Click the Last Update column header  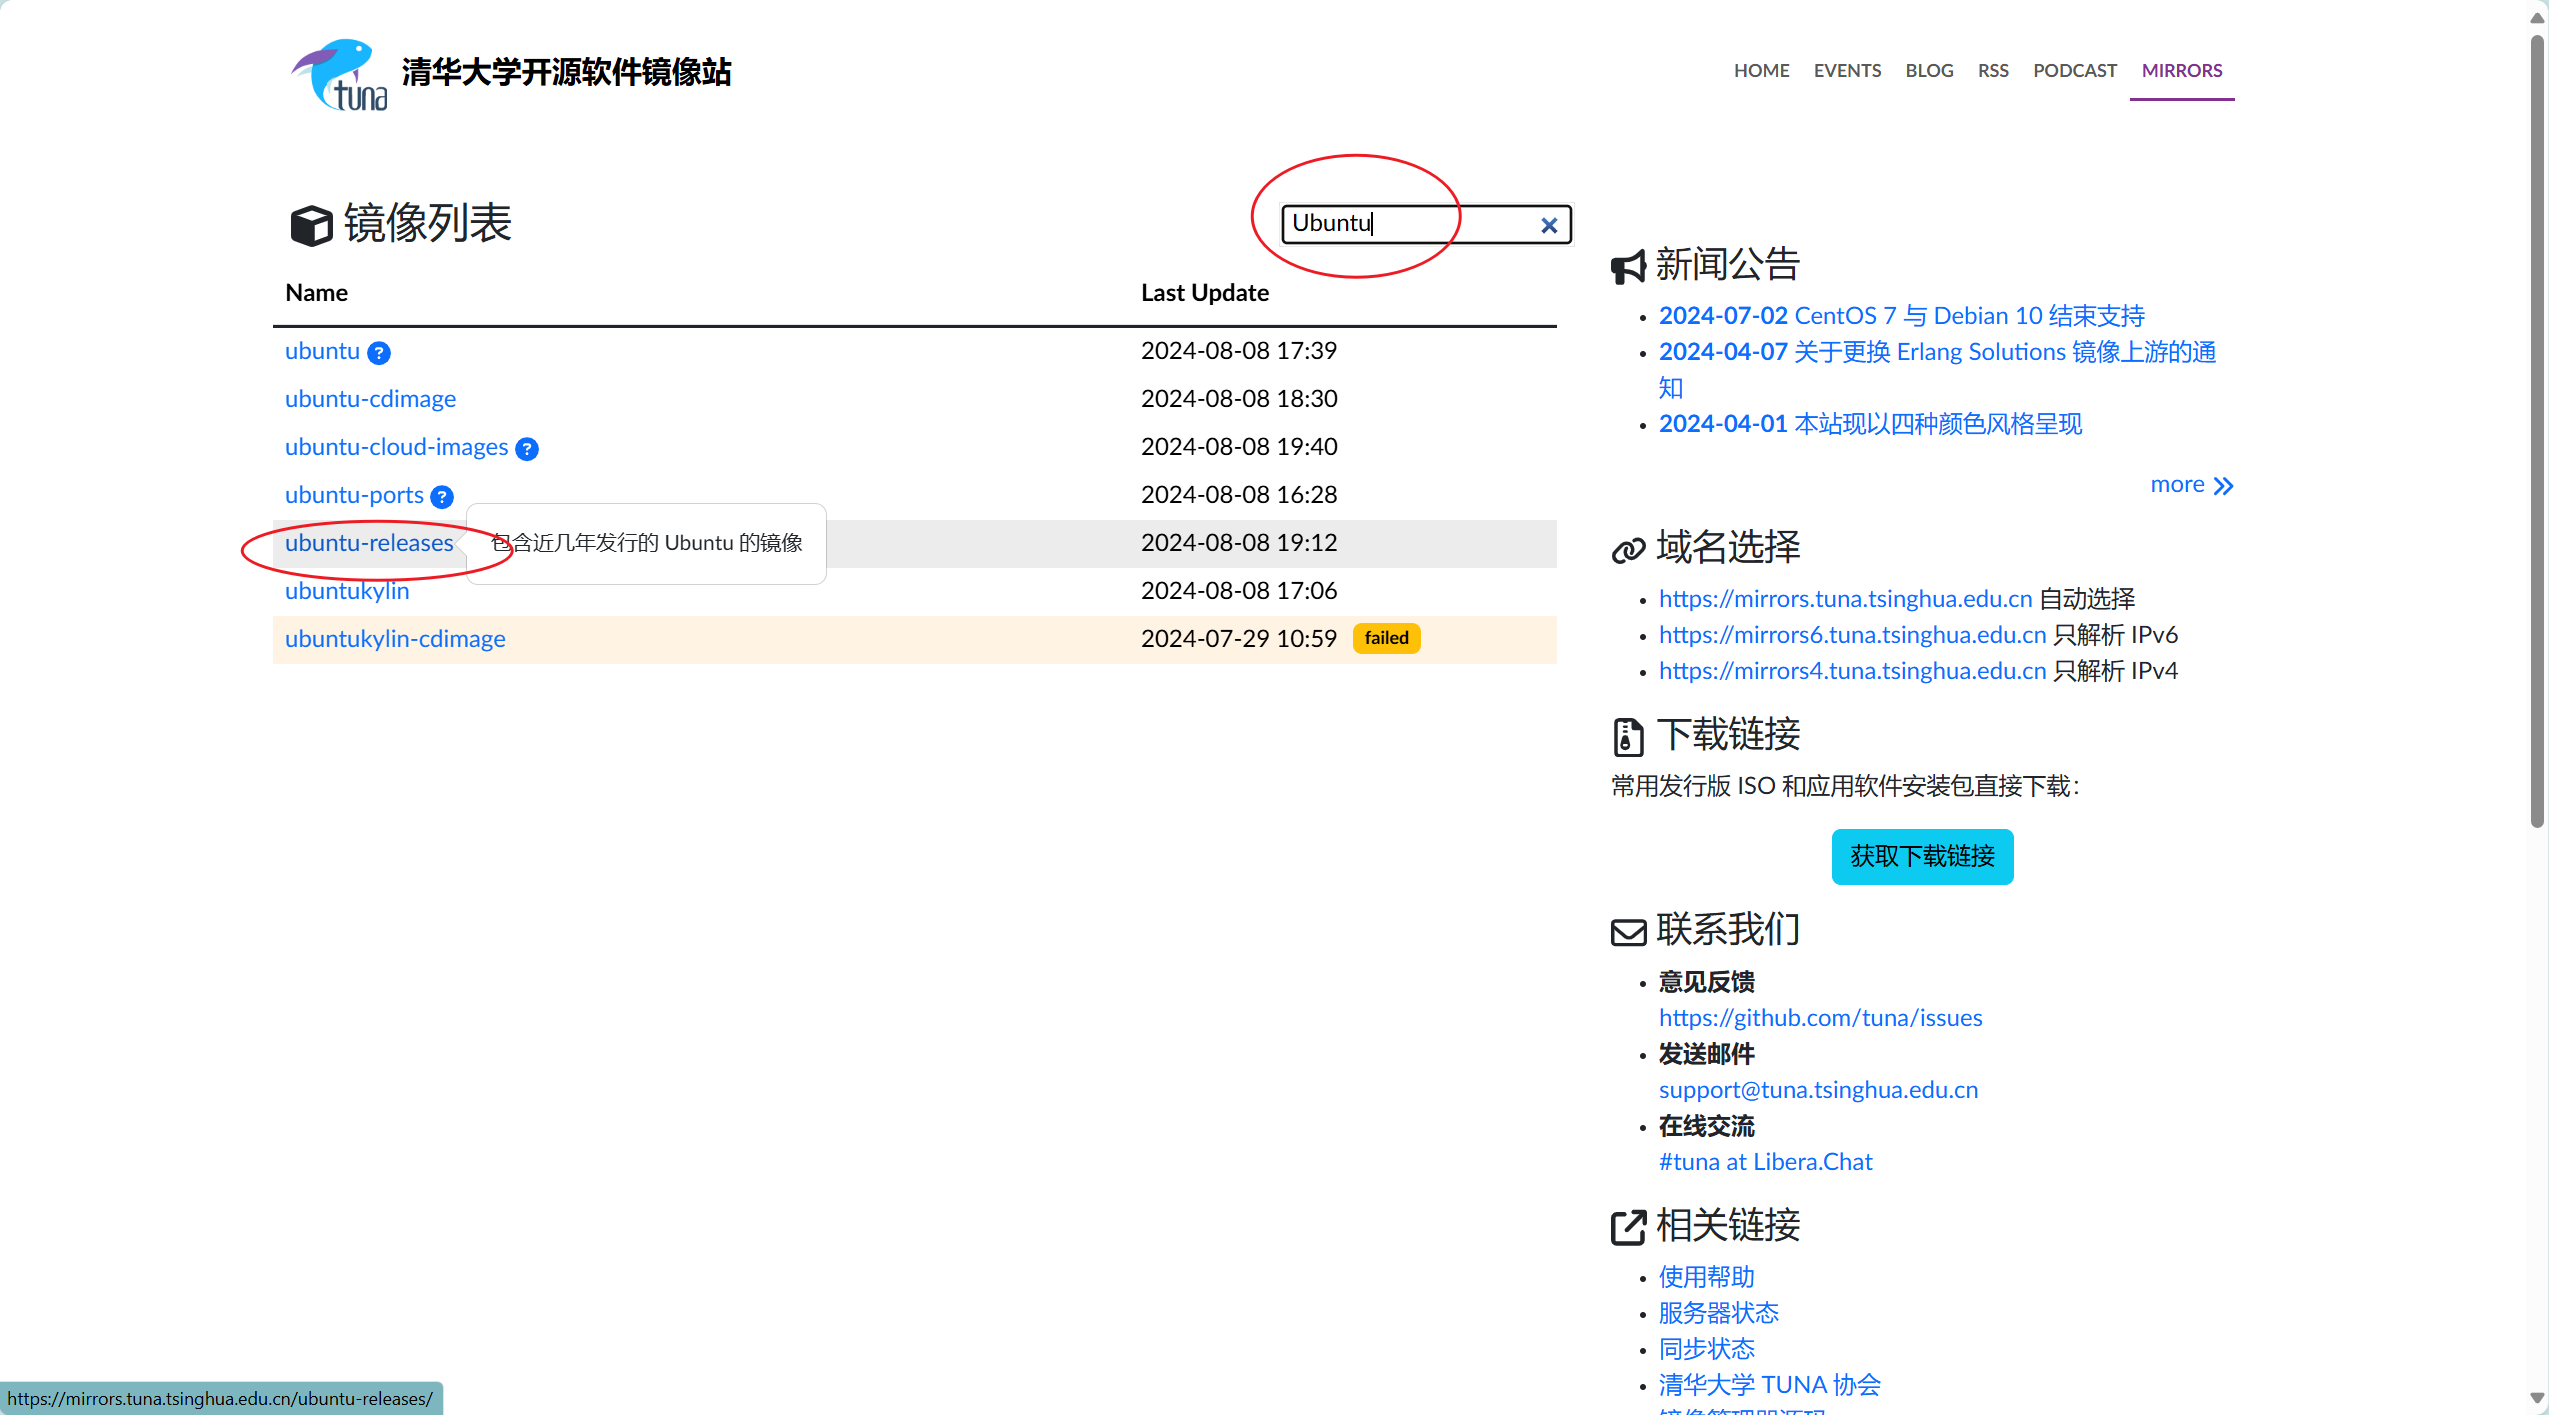[x=1205, y=293]
